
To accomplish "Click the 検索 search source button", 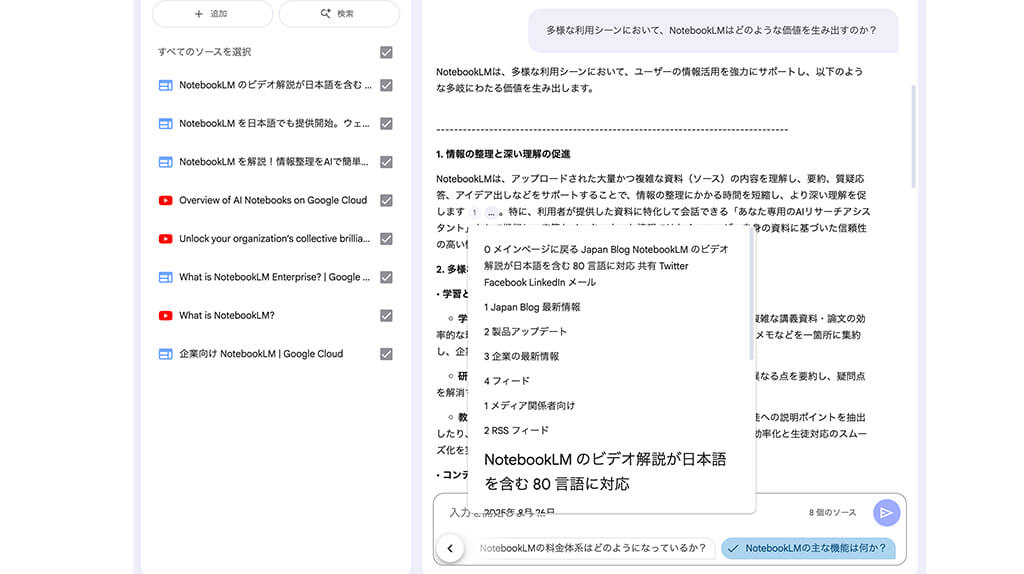I will click(339, 14).
